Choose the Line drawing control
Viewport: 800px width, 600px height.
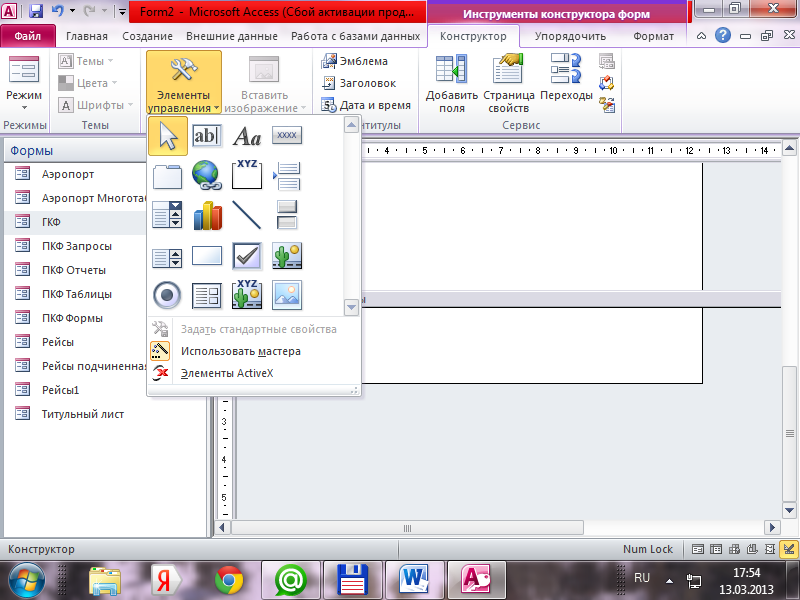click(x=246, y=214)
